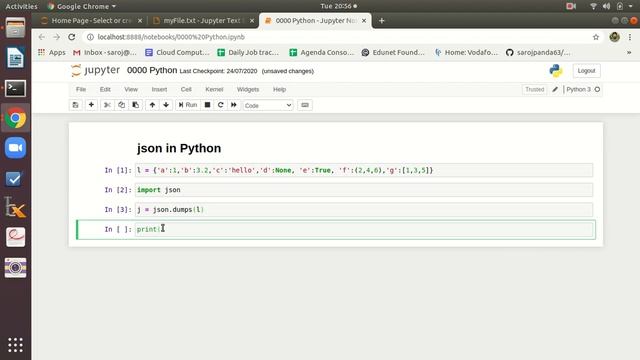This screenshot has height=360, width=640.
Task: Open the Show Applications grid icon
Action: click(x=16, y=345)
